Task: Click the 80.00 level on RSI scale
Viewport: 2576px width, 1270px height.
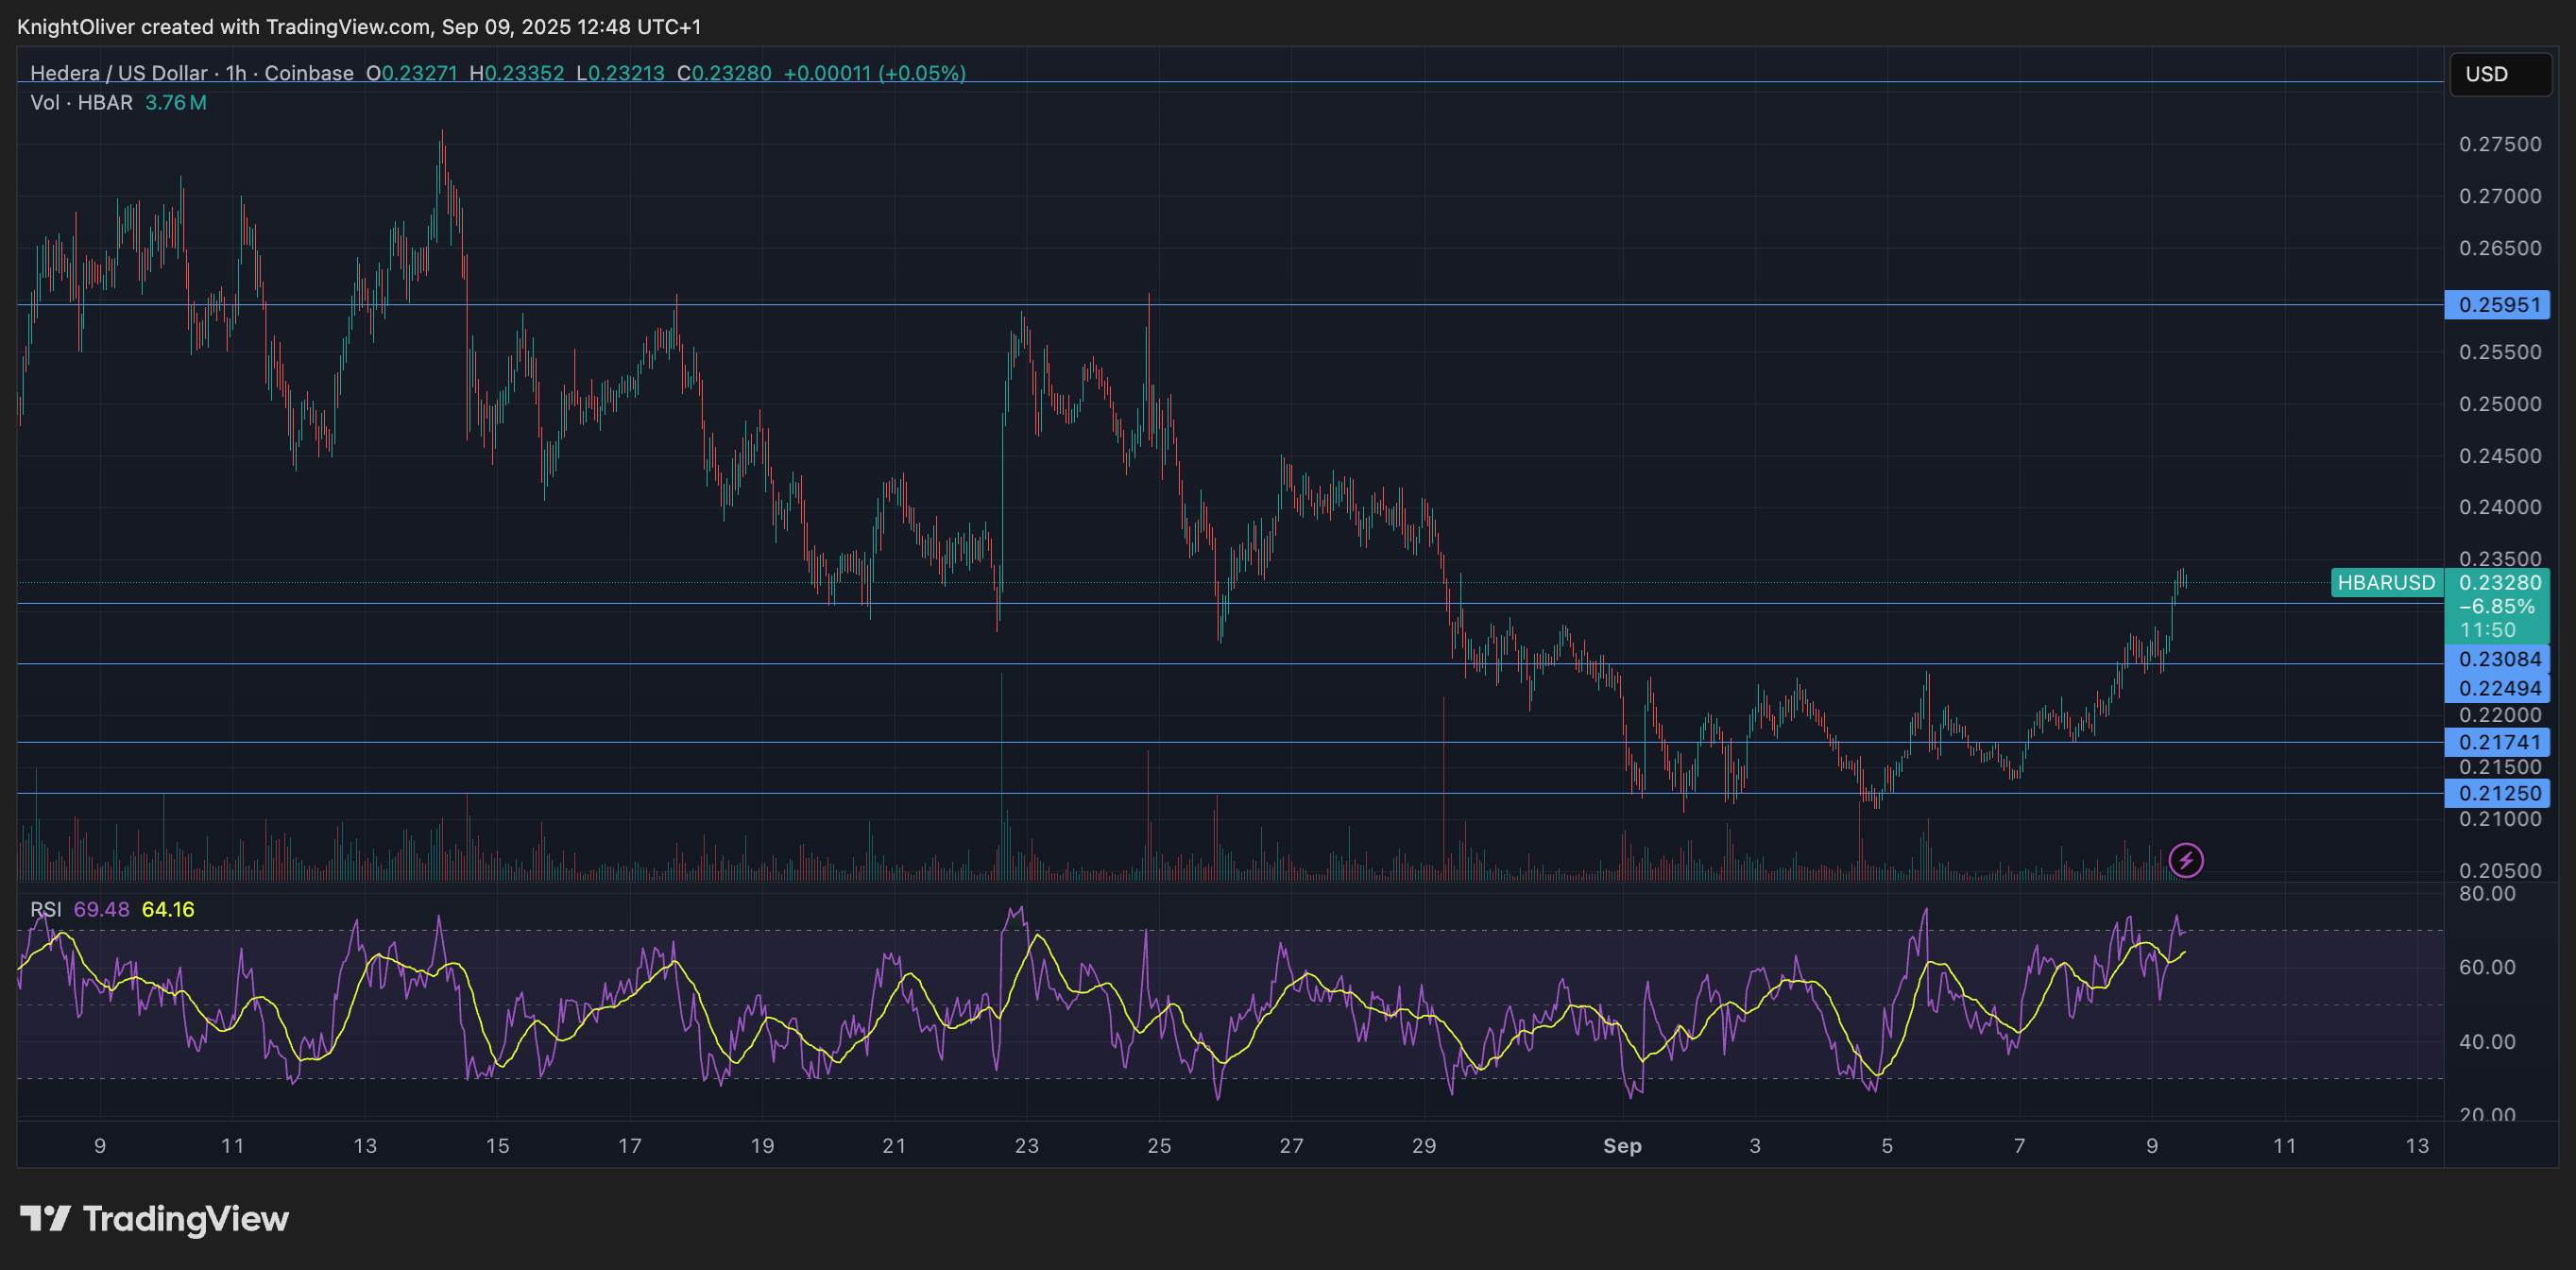Action: (x=2486, y=893)
